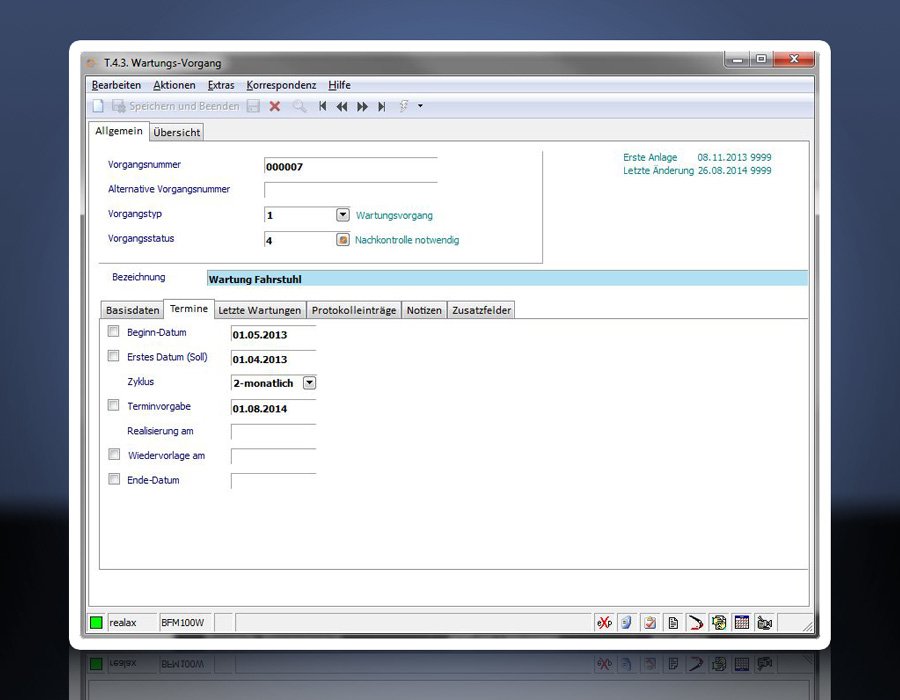900x700 pixels.
Task: Check the Ende-Datum checkbox
Action: 114,479
